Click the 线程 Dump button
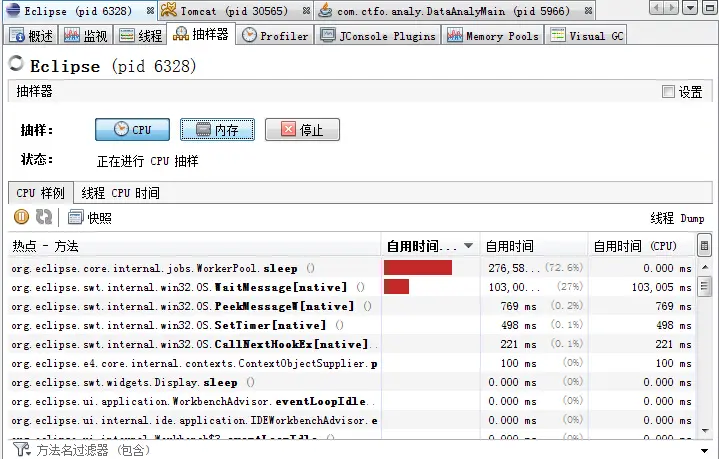The width and height of the screenshot is (719, 459). pos(677,218)
